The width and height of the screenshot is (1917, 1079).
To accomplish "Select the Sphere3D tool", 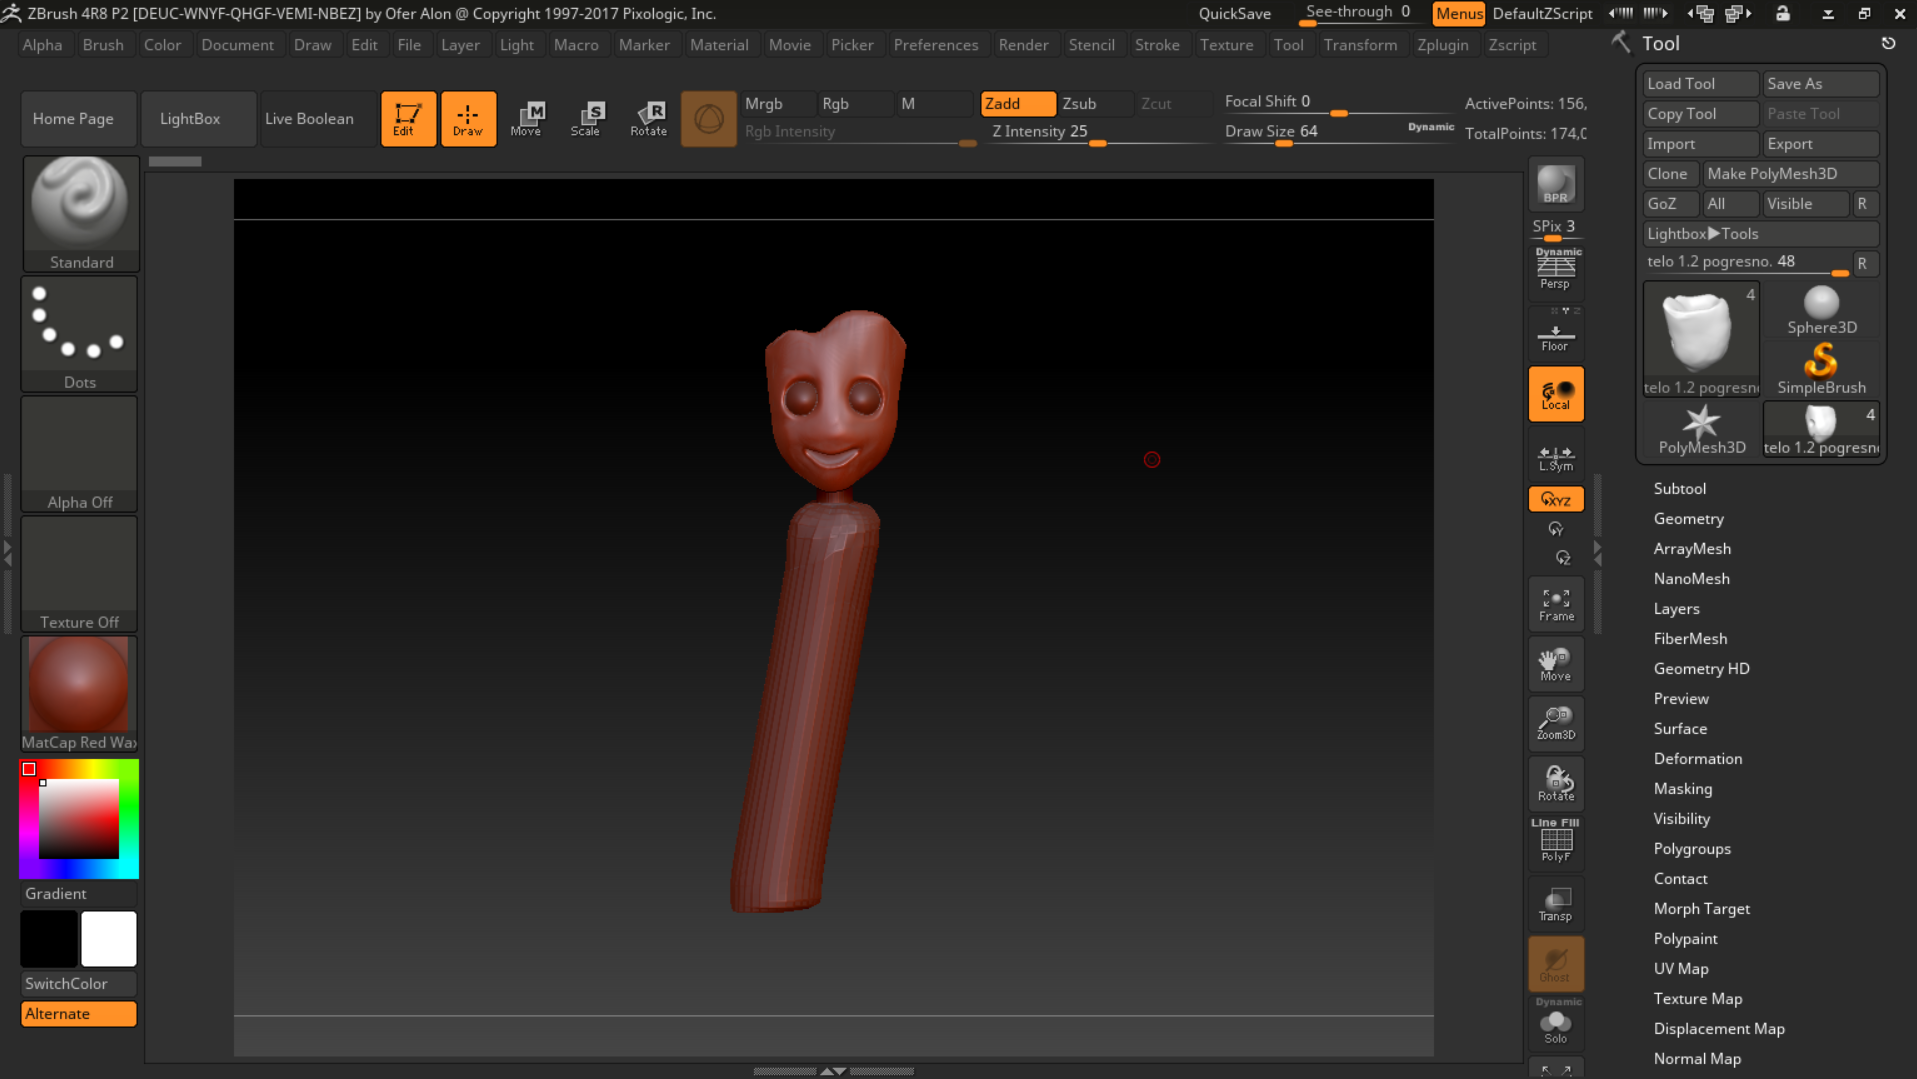I will [1821, 311].
